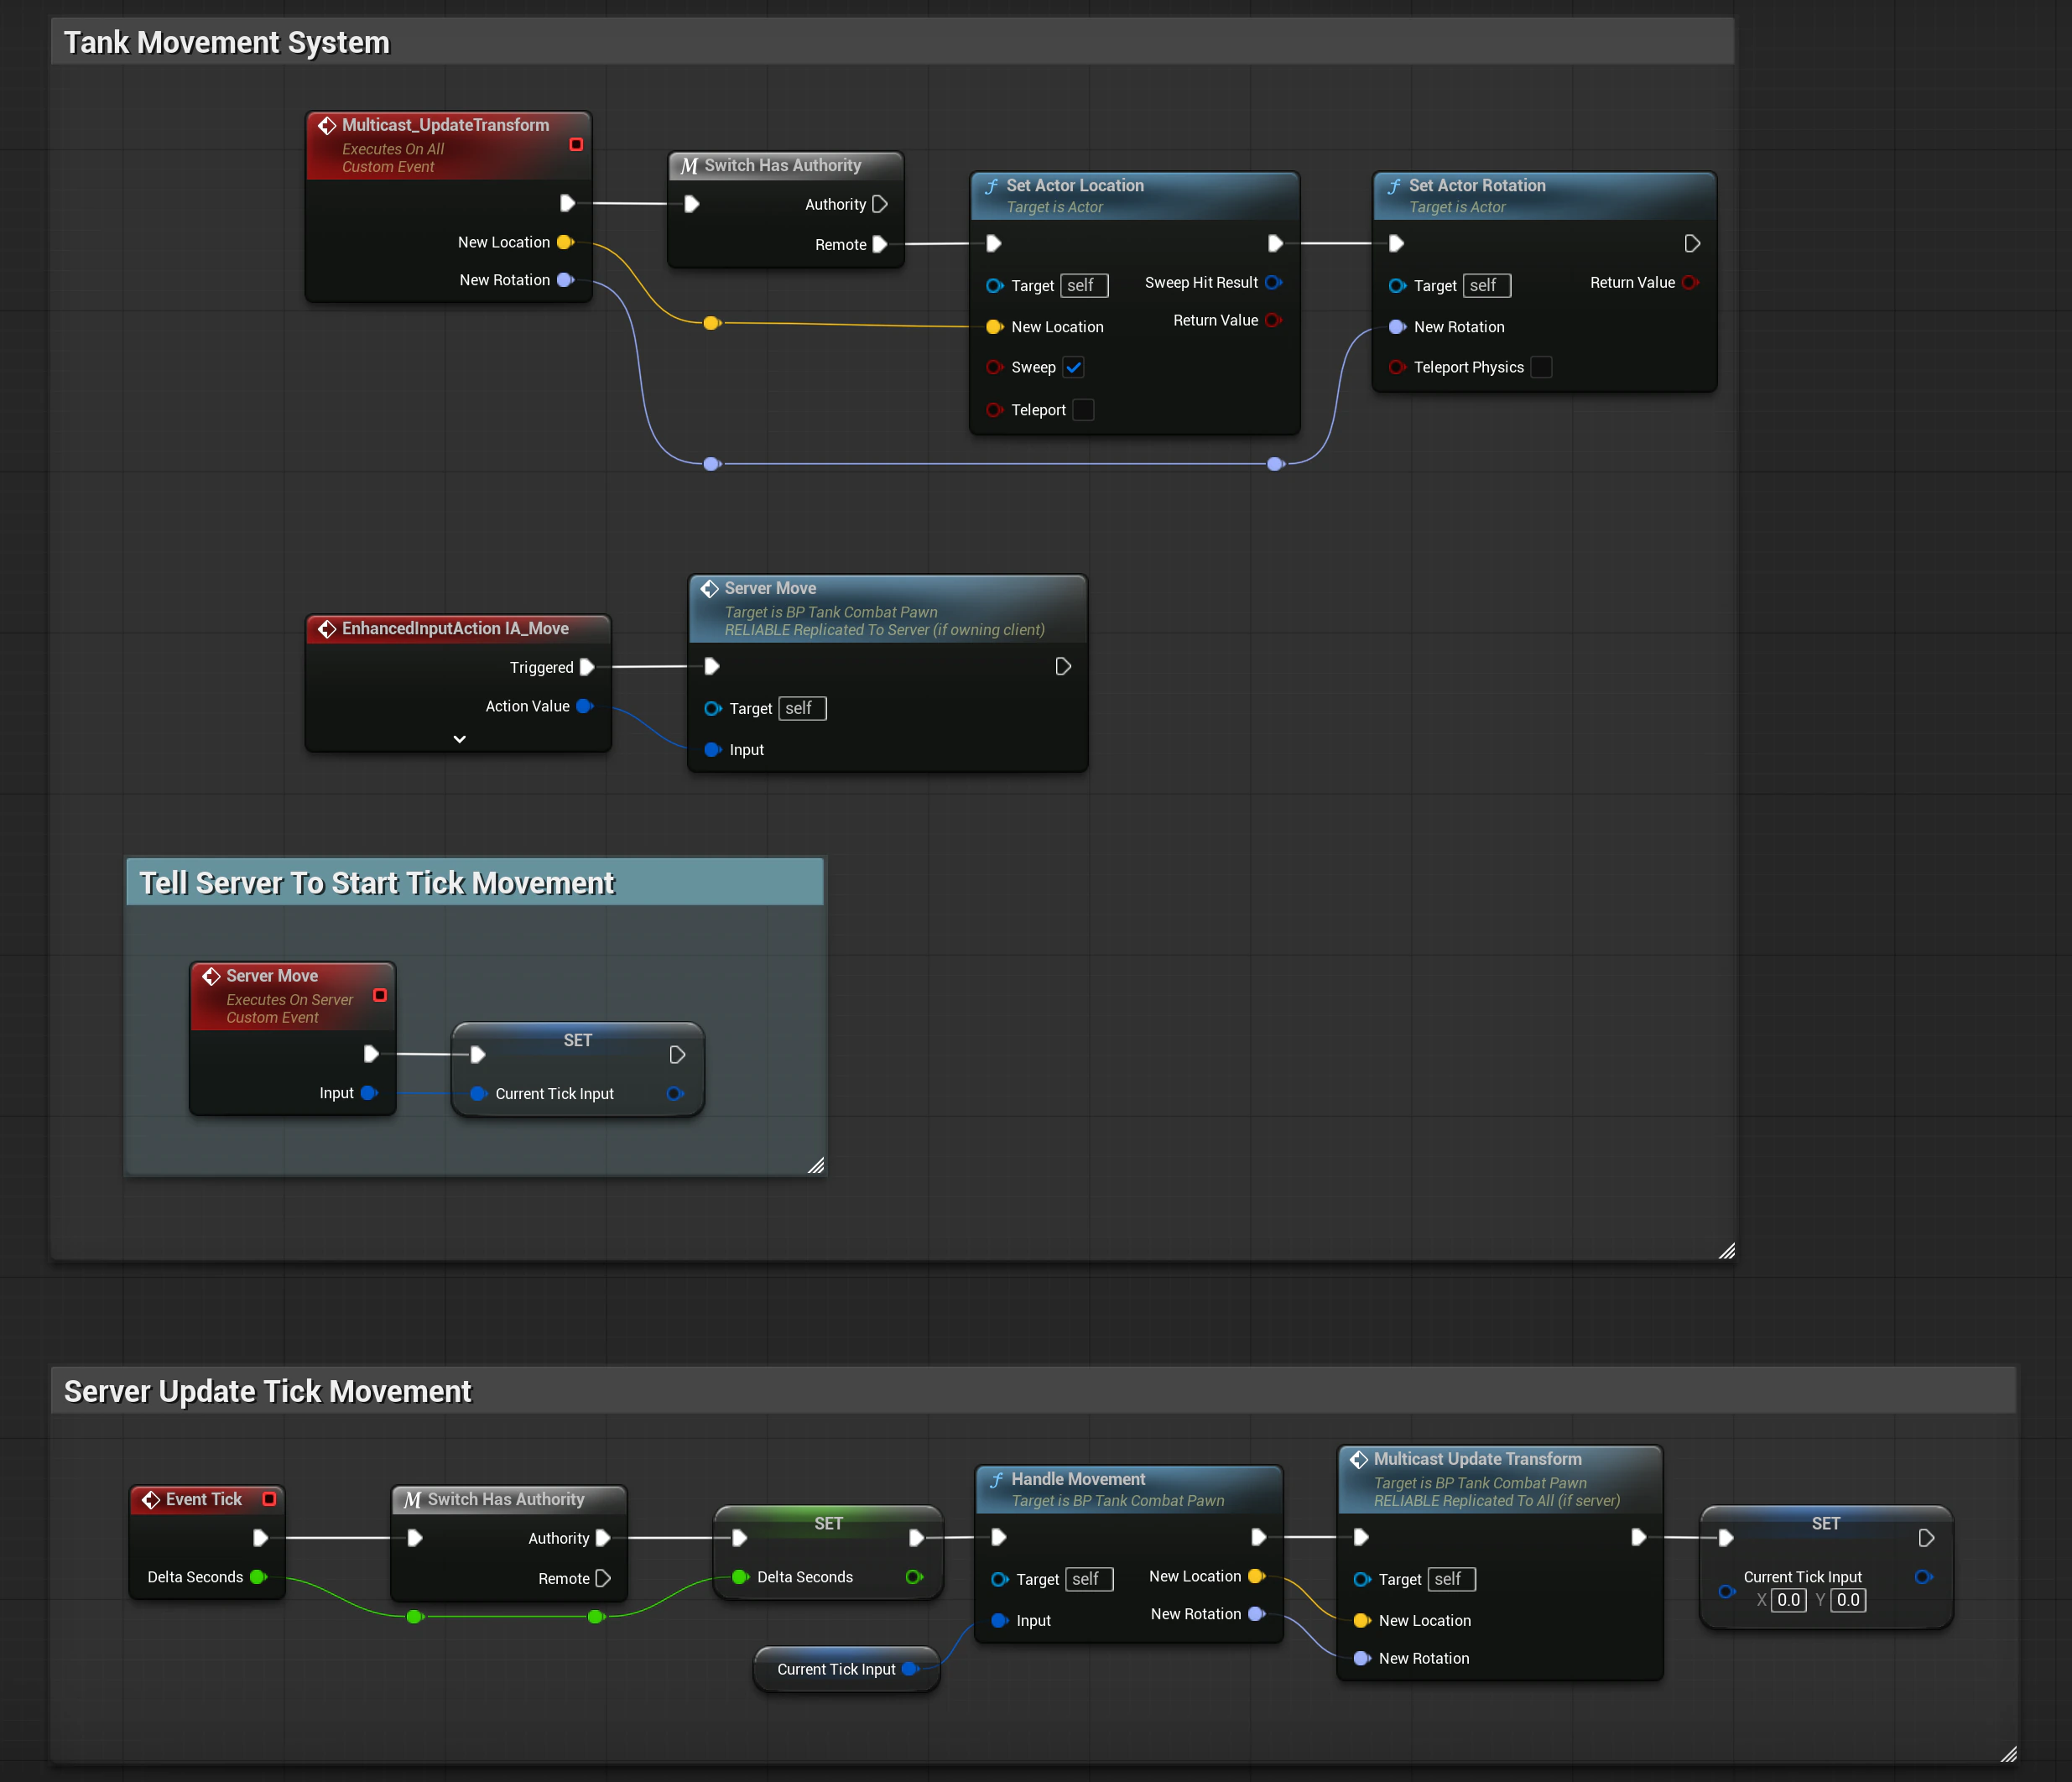
Task: Select the Multicast Update Transform call node header
Action: tap(1500, 1479)
